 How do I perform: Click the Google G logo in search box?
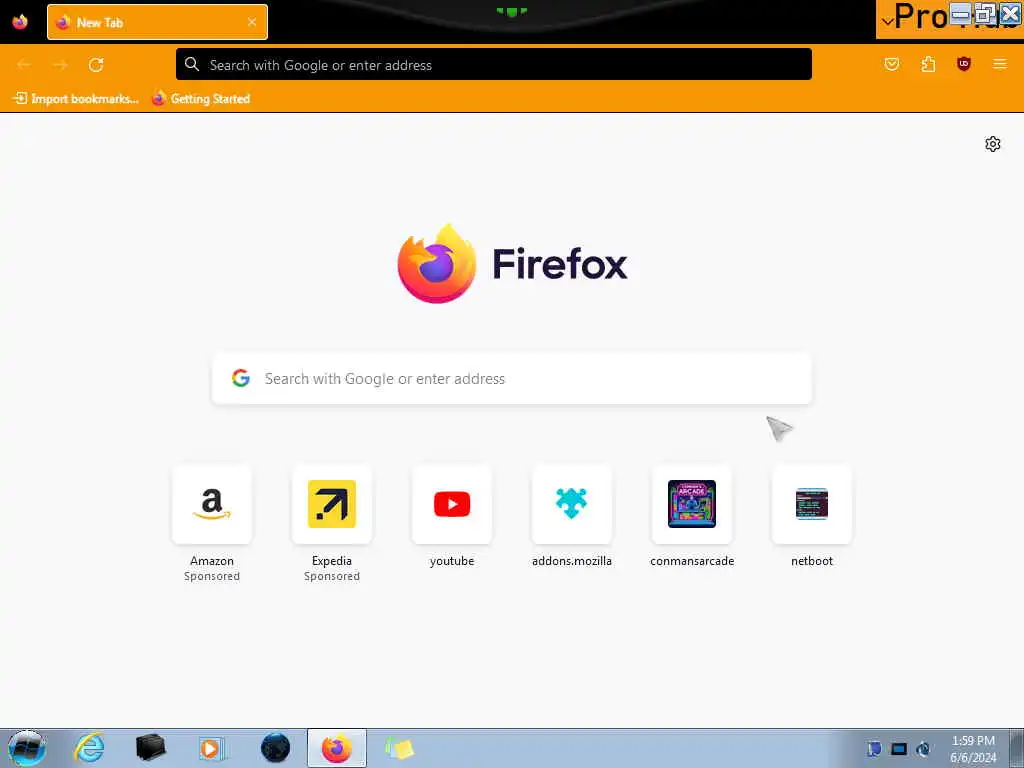point(241,378)
